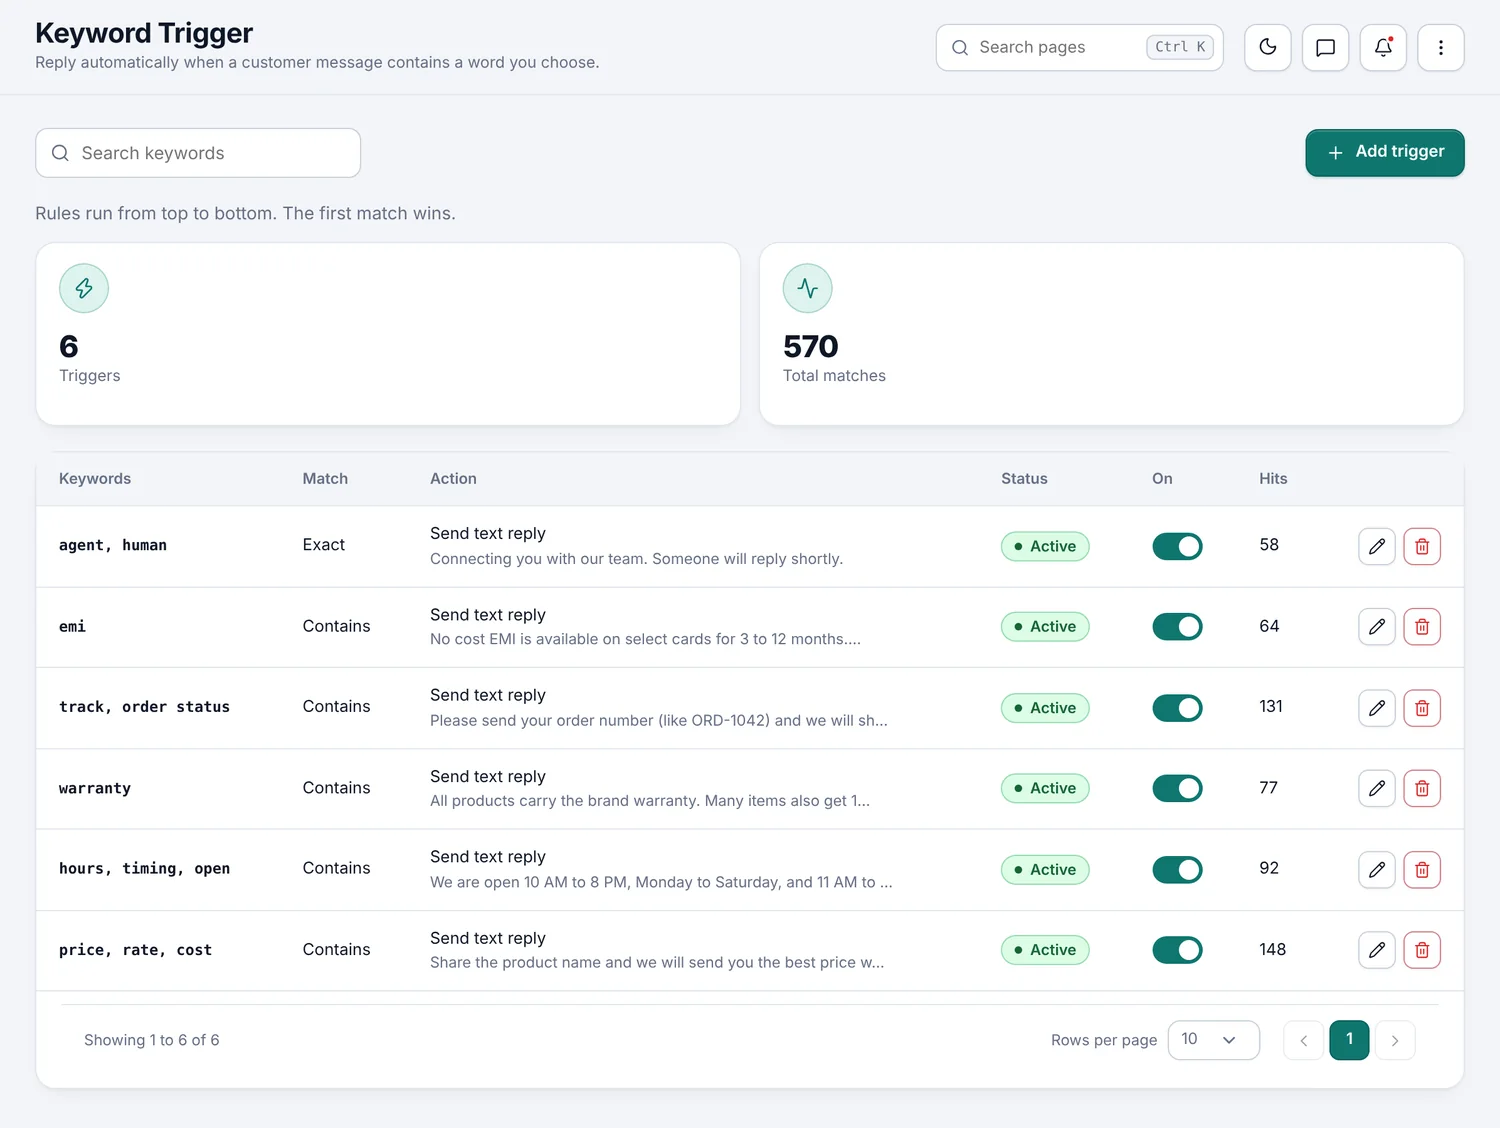The height and width of the screenshot is (1128, 1500).
Task: Click the Hits column header
Action: 1273,479
